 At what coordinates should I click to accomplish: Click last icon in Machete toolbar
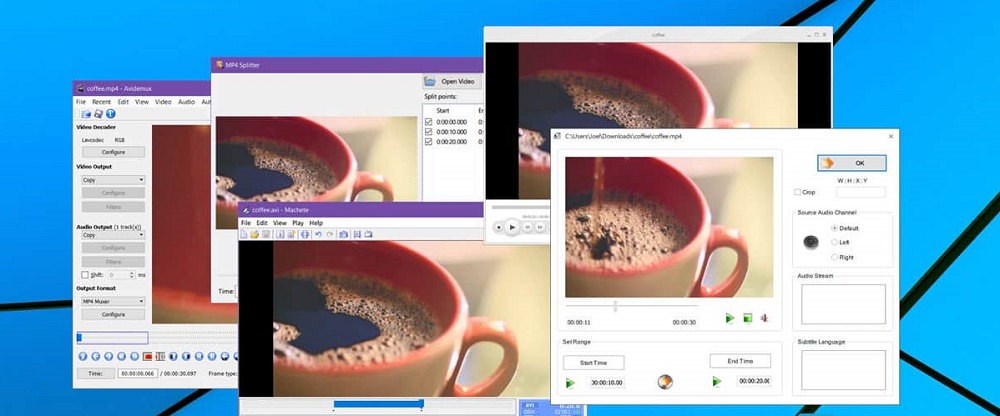pos(368,234)
